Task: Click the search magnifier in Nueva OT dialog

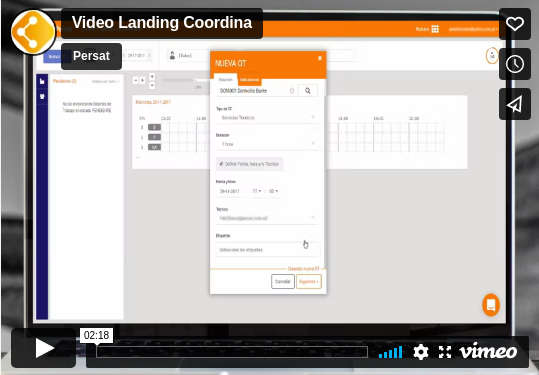Action: click(308, 91)
